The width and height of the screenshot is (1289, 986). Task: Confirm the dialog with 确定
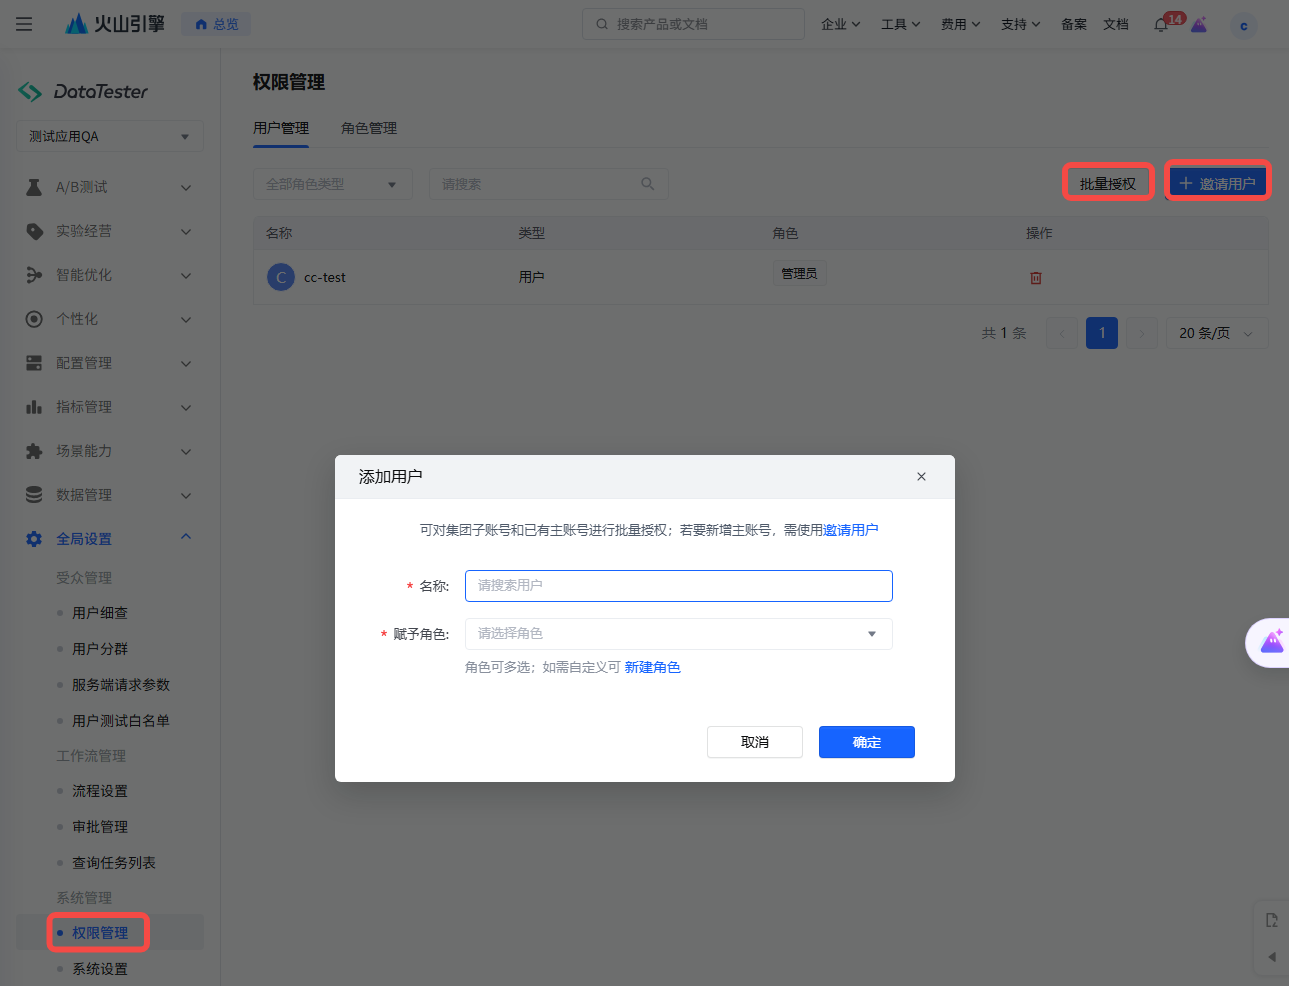pos(867,742)
